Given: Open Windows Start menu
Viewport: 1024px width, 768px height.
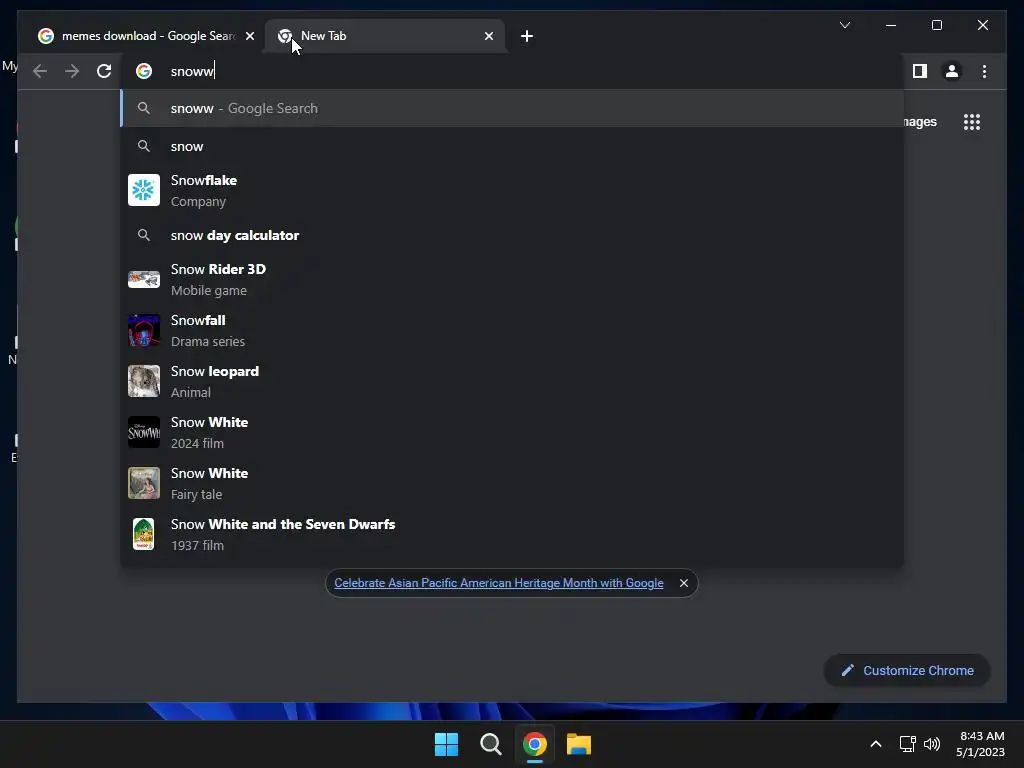Looking at the screenshot, I should [x=447, y=744].
